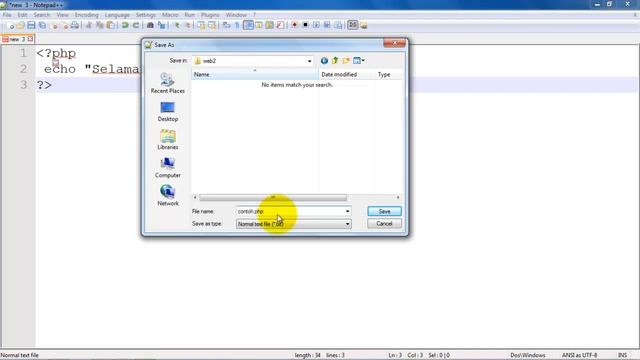
Task: Open the Plugins menu
Action: [x=210, y=15]
